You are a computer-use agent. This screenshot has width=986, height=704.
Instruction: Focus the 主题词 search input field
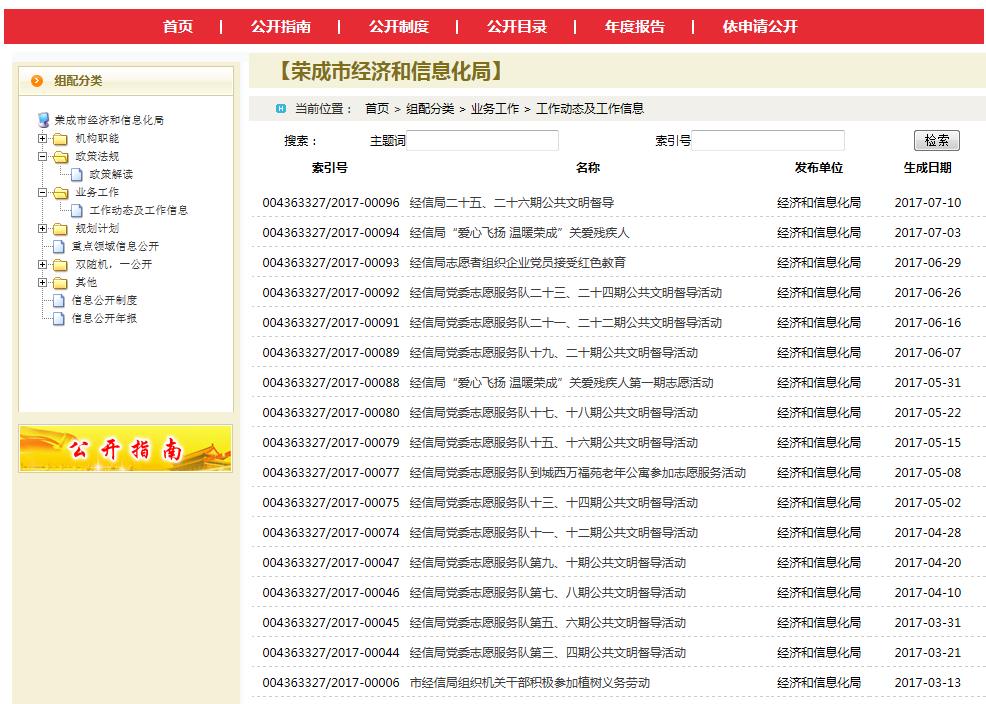point(482,141)
